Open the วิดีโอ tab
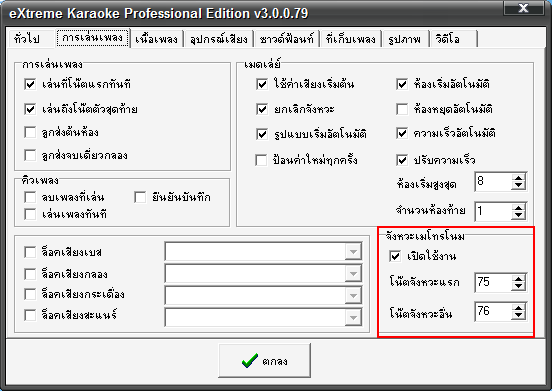This screenshot has height=391, width=552. tap(453, 38)
